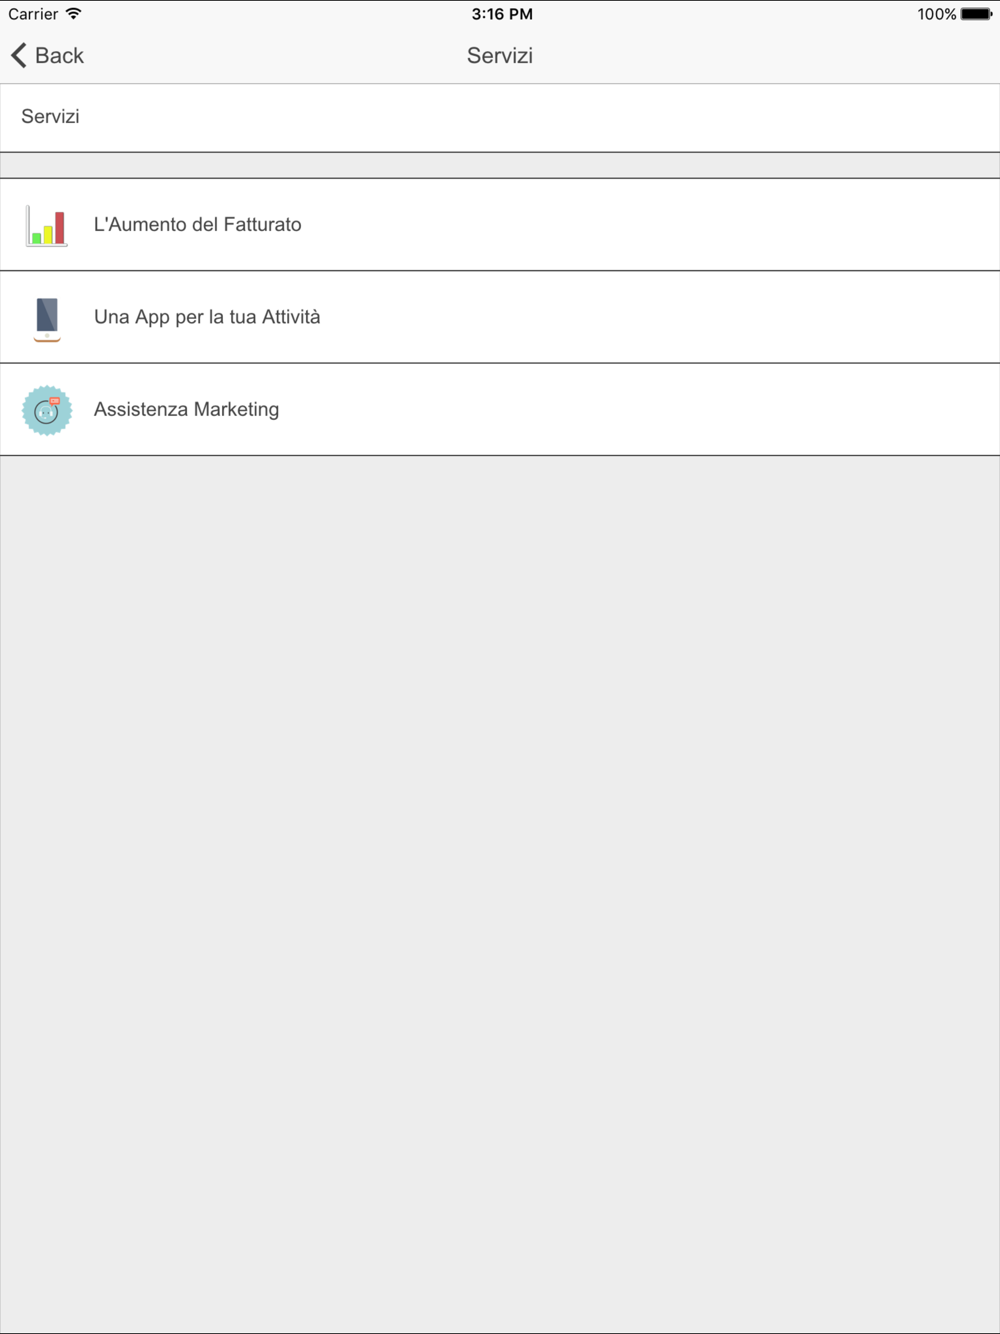Tap the back chevron arrow icon
The width and height of the screenshot is (1000, 1334).
(x=19, y=55)
